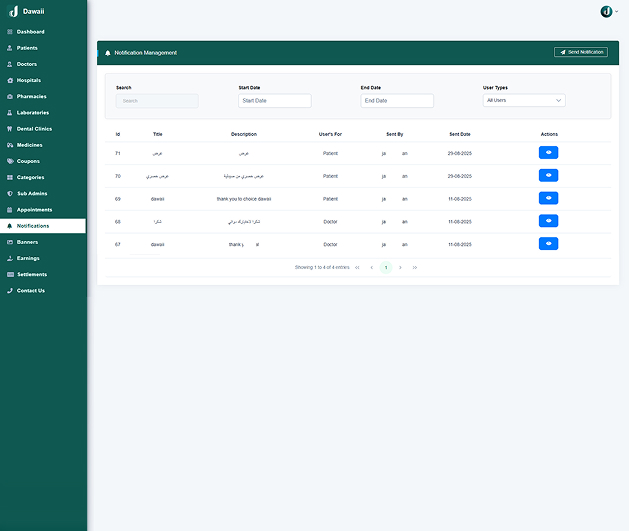Click the Medicines pills icon

point(10,145)
